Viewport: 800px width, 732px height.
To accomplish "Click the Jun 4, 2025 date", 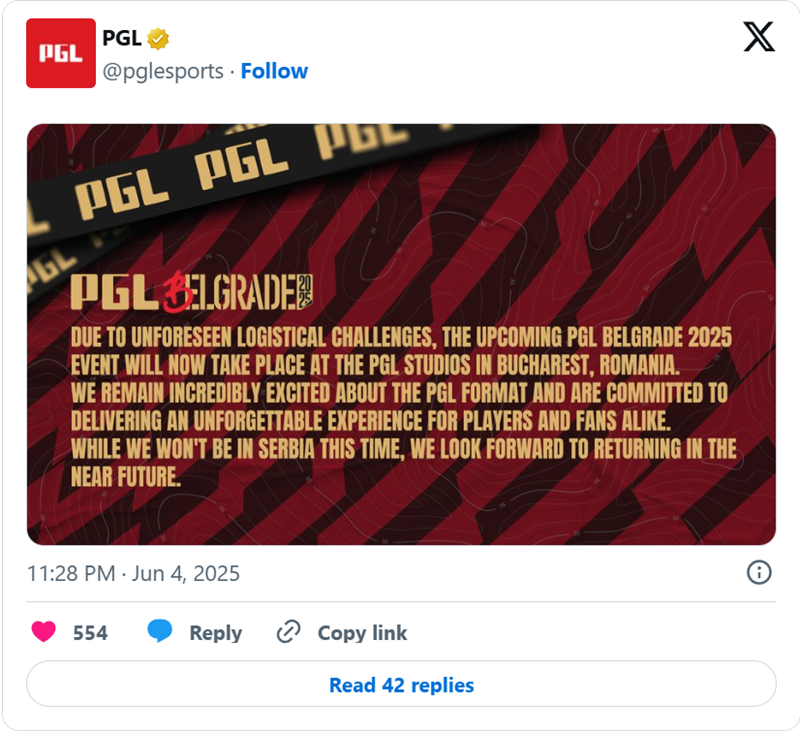I will coord(186,573).
